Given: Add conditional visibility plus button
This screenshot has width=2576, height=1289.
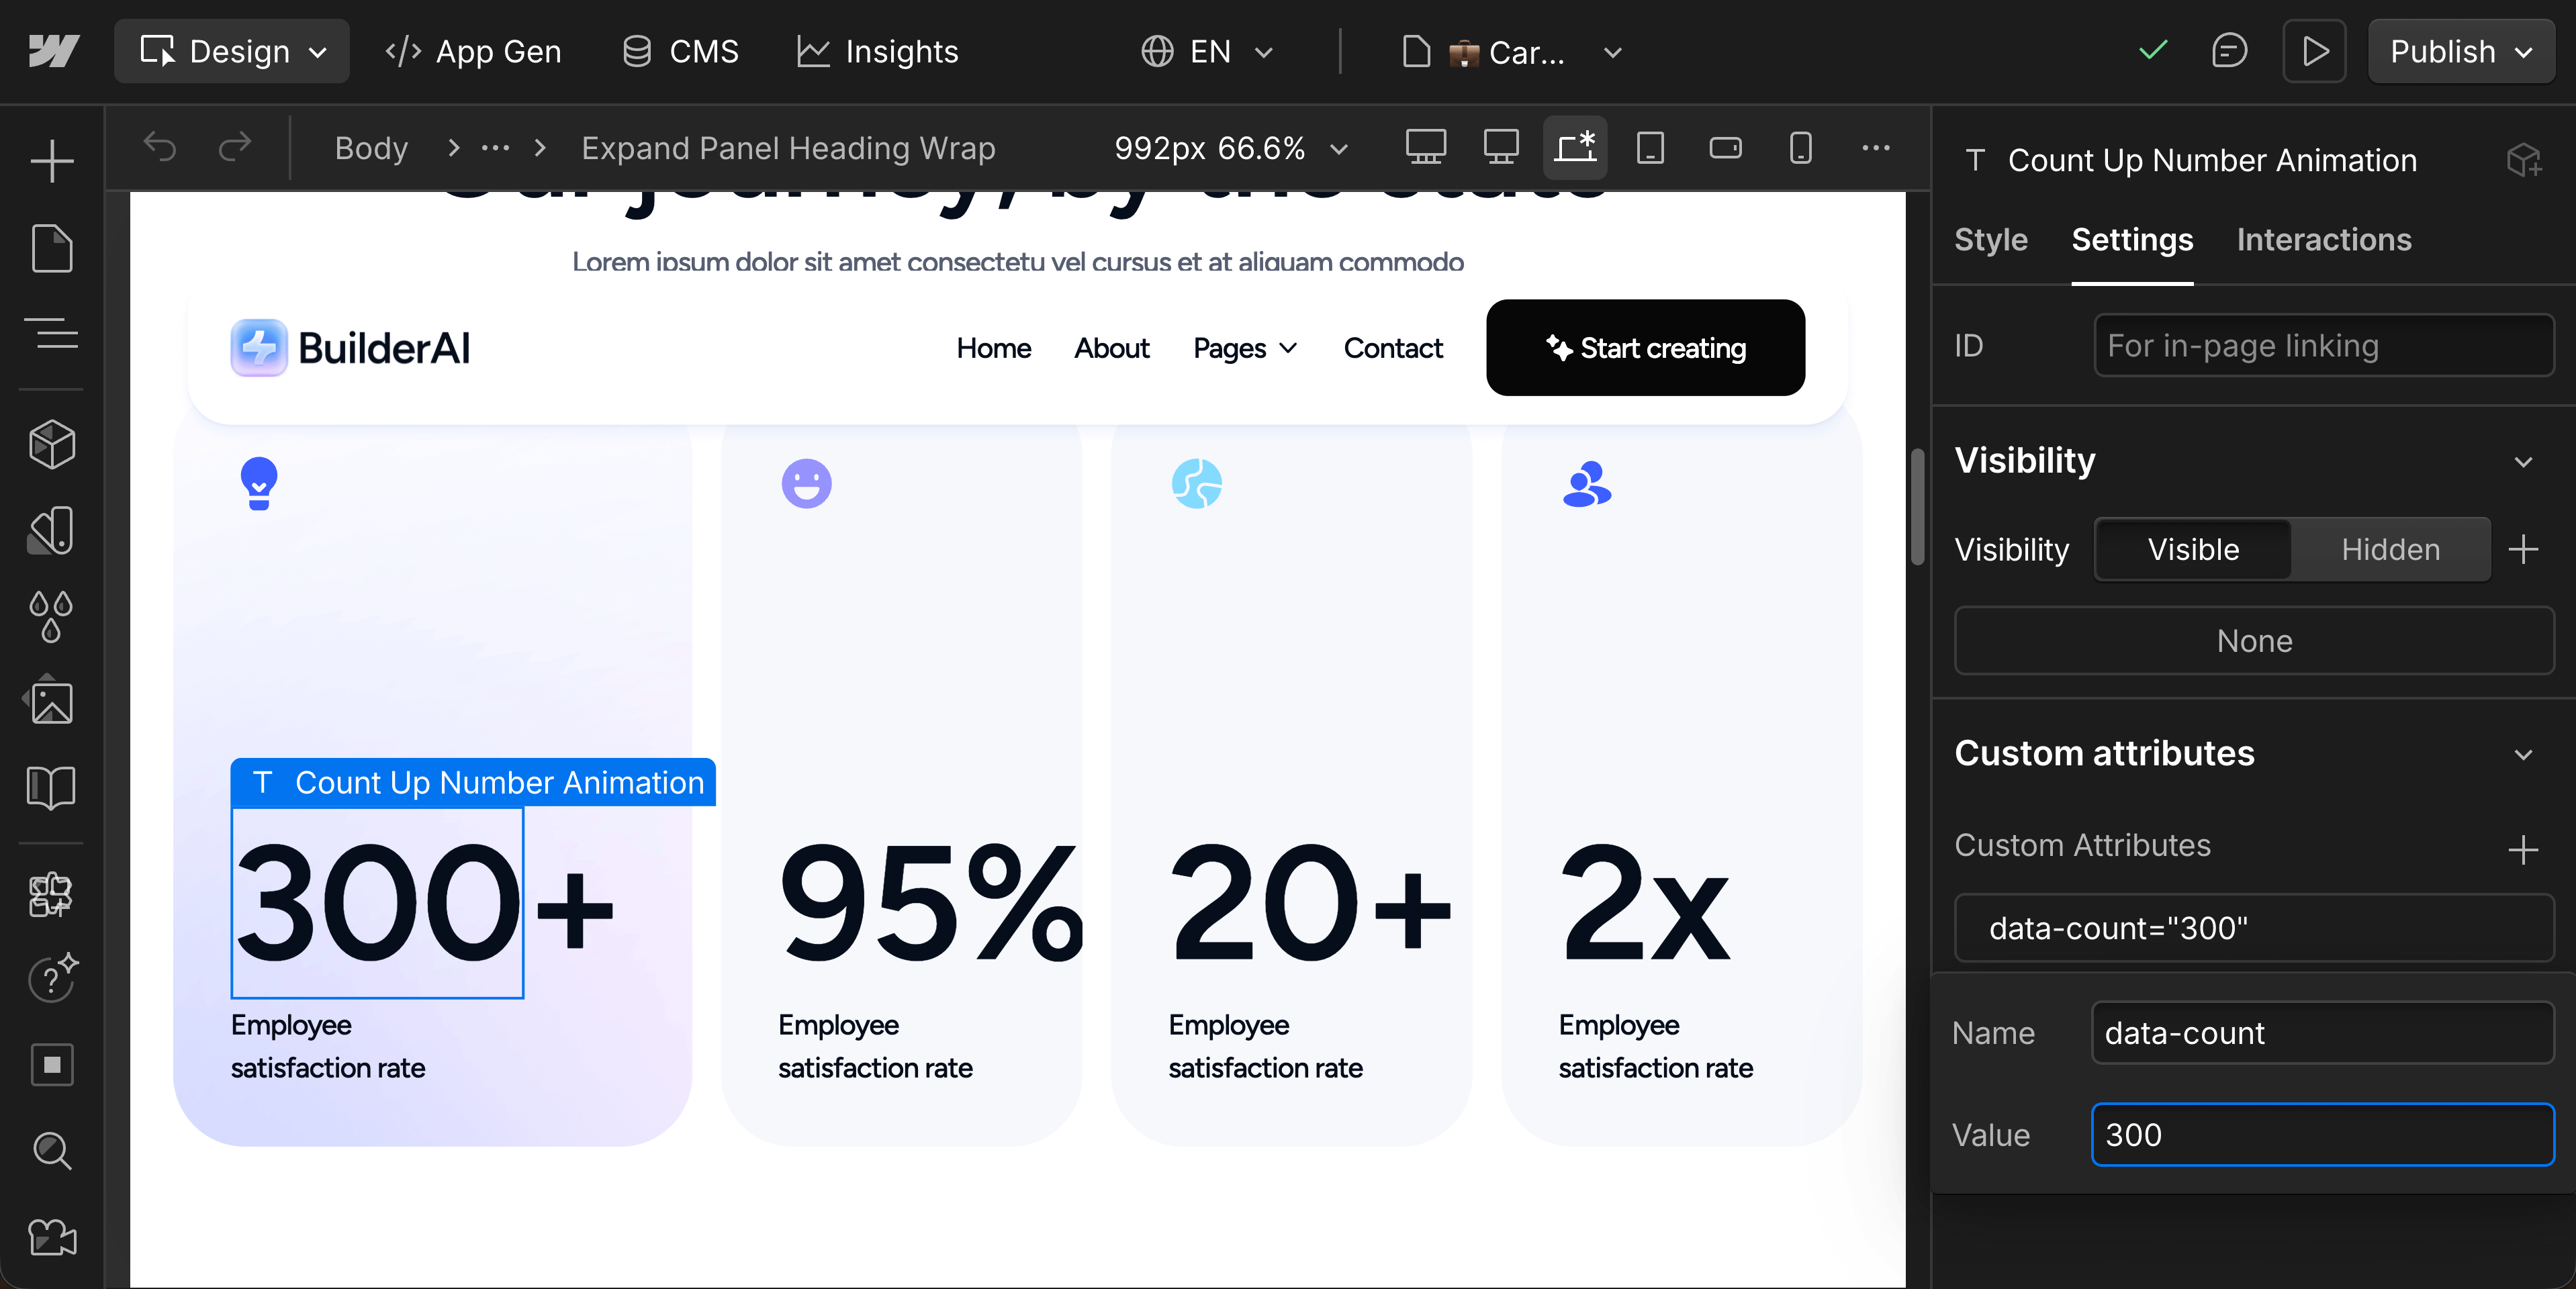Looking at the screenshot, I should point(2524,549).
